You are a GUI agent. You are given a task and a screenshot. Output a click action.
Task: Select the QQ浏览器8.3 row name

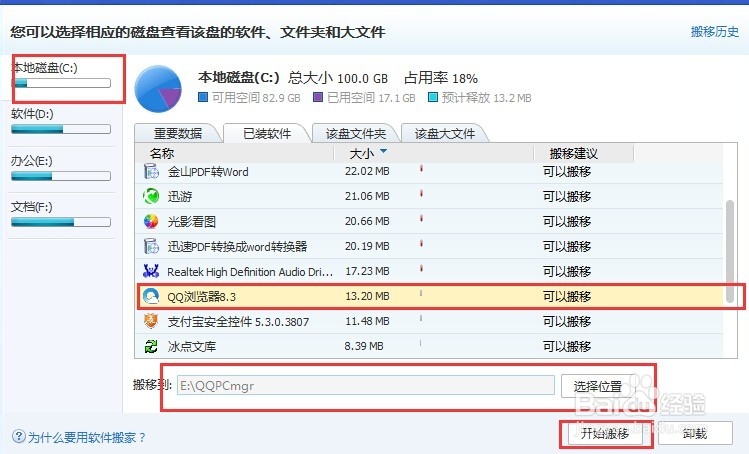(202, 297)
